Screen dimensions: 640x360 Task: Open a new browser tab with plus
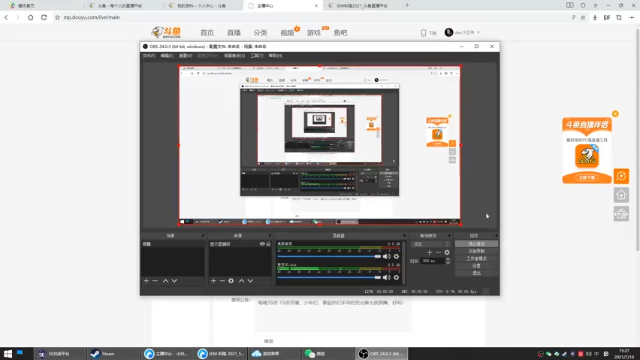point(407,5)
